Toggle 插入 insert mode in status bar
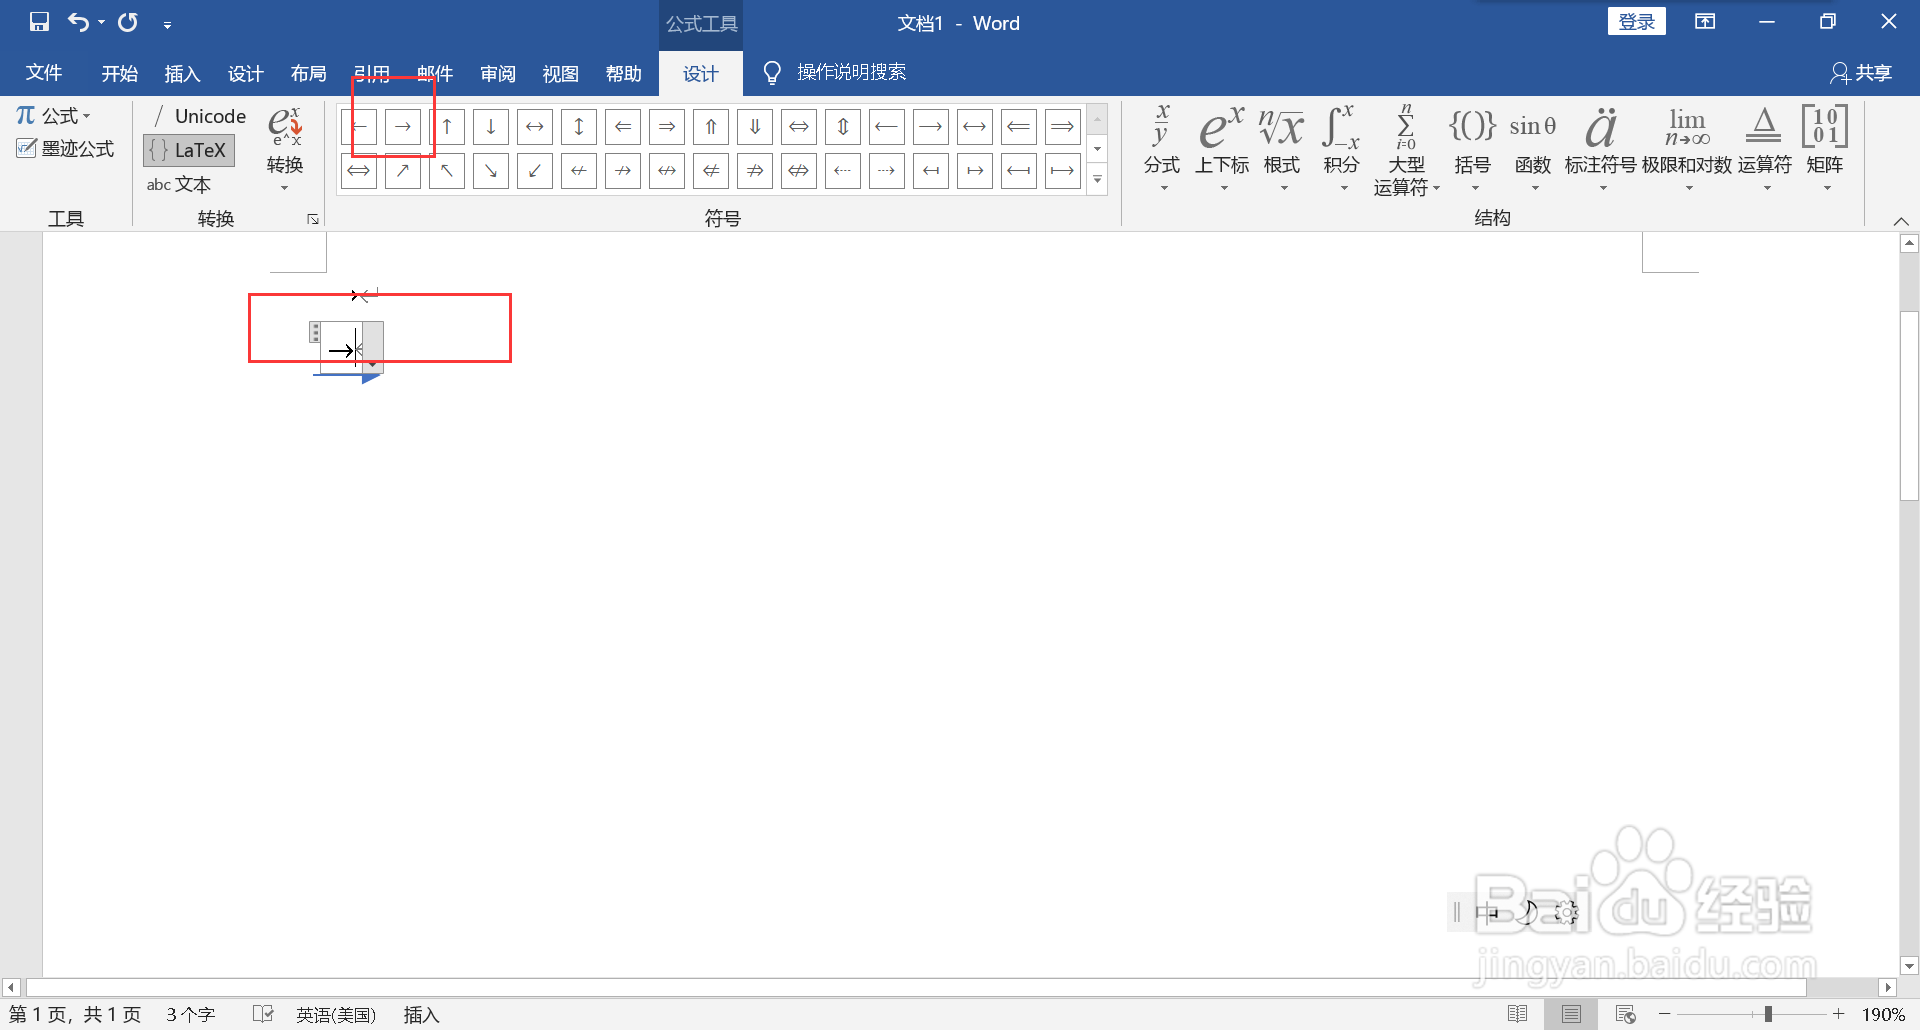This screenshot has height=1030, width=1920. pos(421,1015)
